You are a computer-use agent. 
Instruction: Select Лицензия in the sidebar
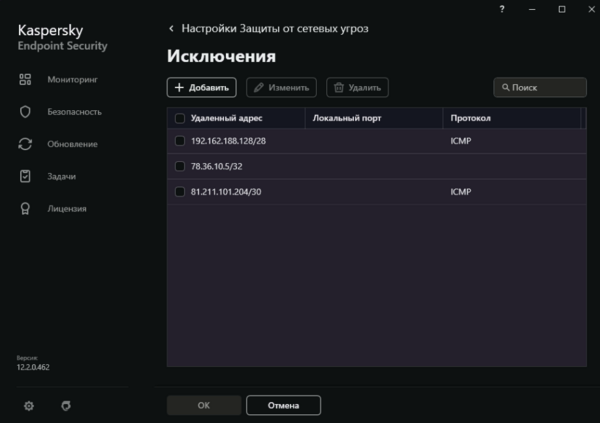[67, 209]
